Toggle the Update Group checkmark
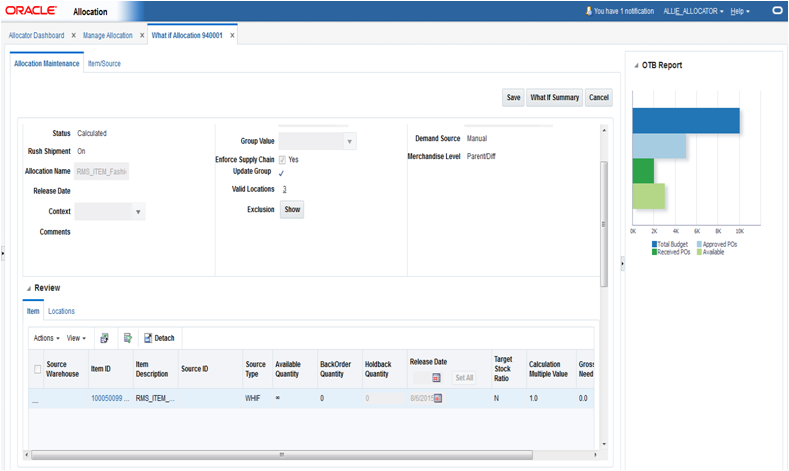789x471 pixels. pyautogui.click(x=281, y=173)
